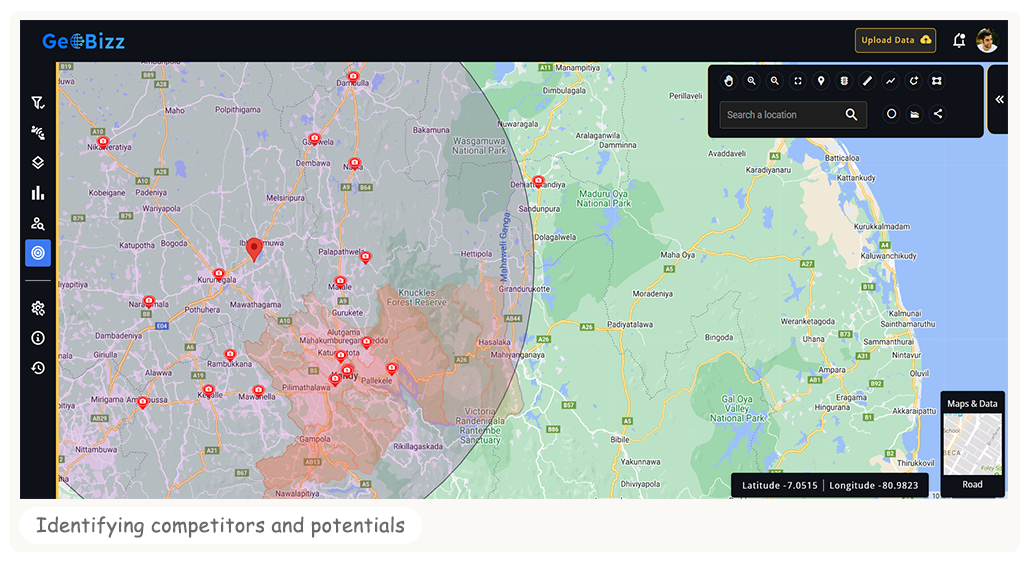Open the user profile avatar
The image size is (1031, 567).
point(987,40)
